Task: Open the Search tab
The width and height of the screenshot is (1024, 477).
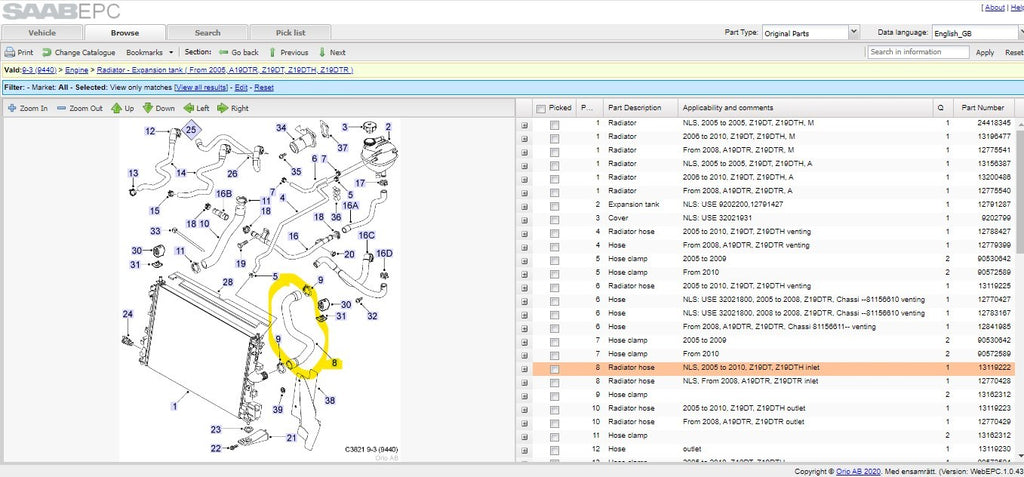Action: [208, 33]
